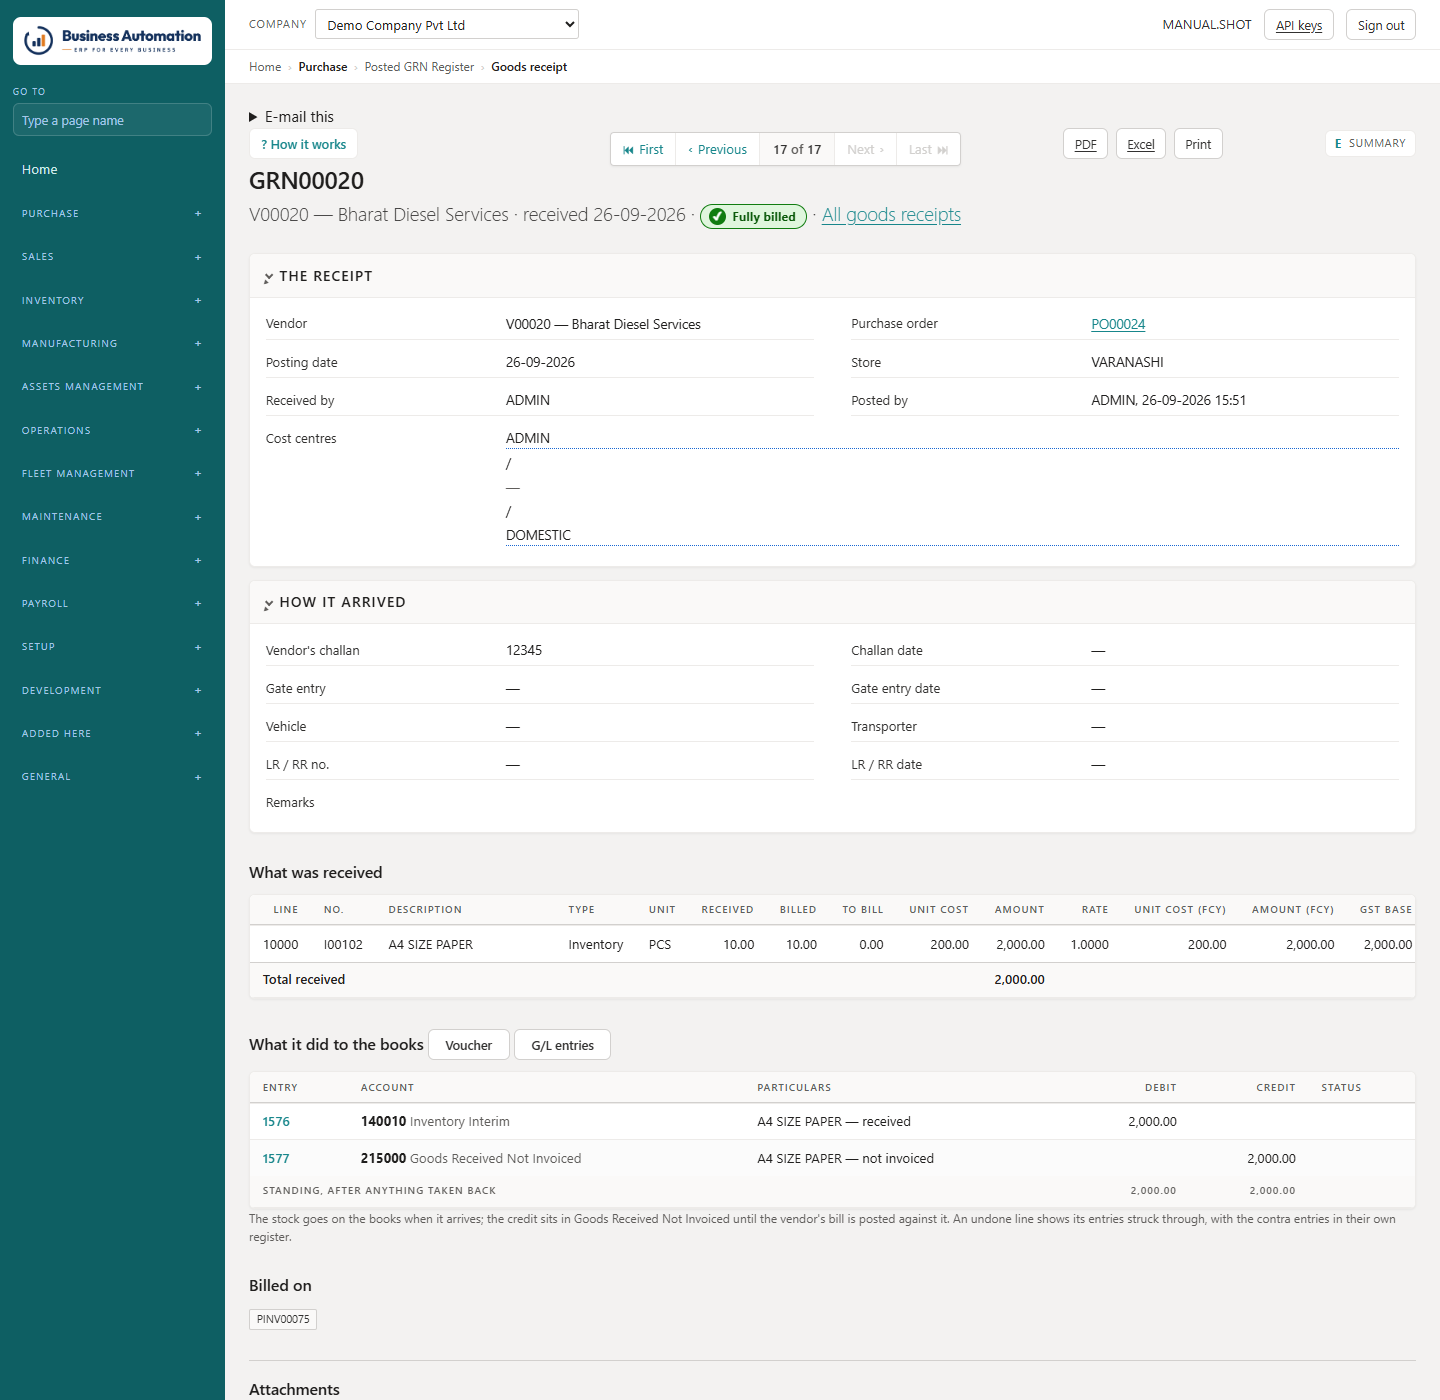The image size is (1440, 1400).
Task: Export the receipt as PDF
Action: coord(1085,144)
